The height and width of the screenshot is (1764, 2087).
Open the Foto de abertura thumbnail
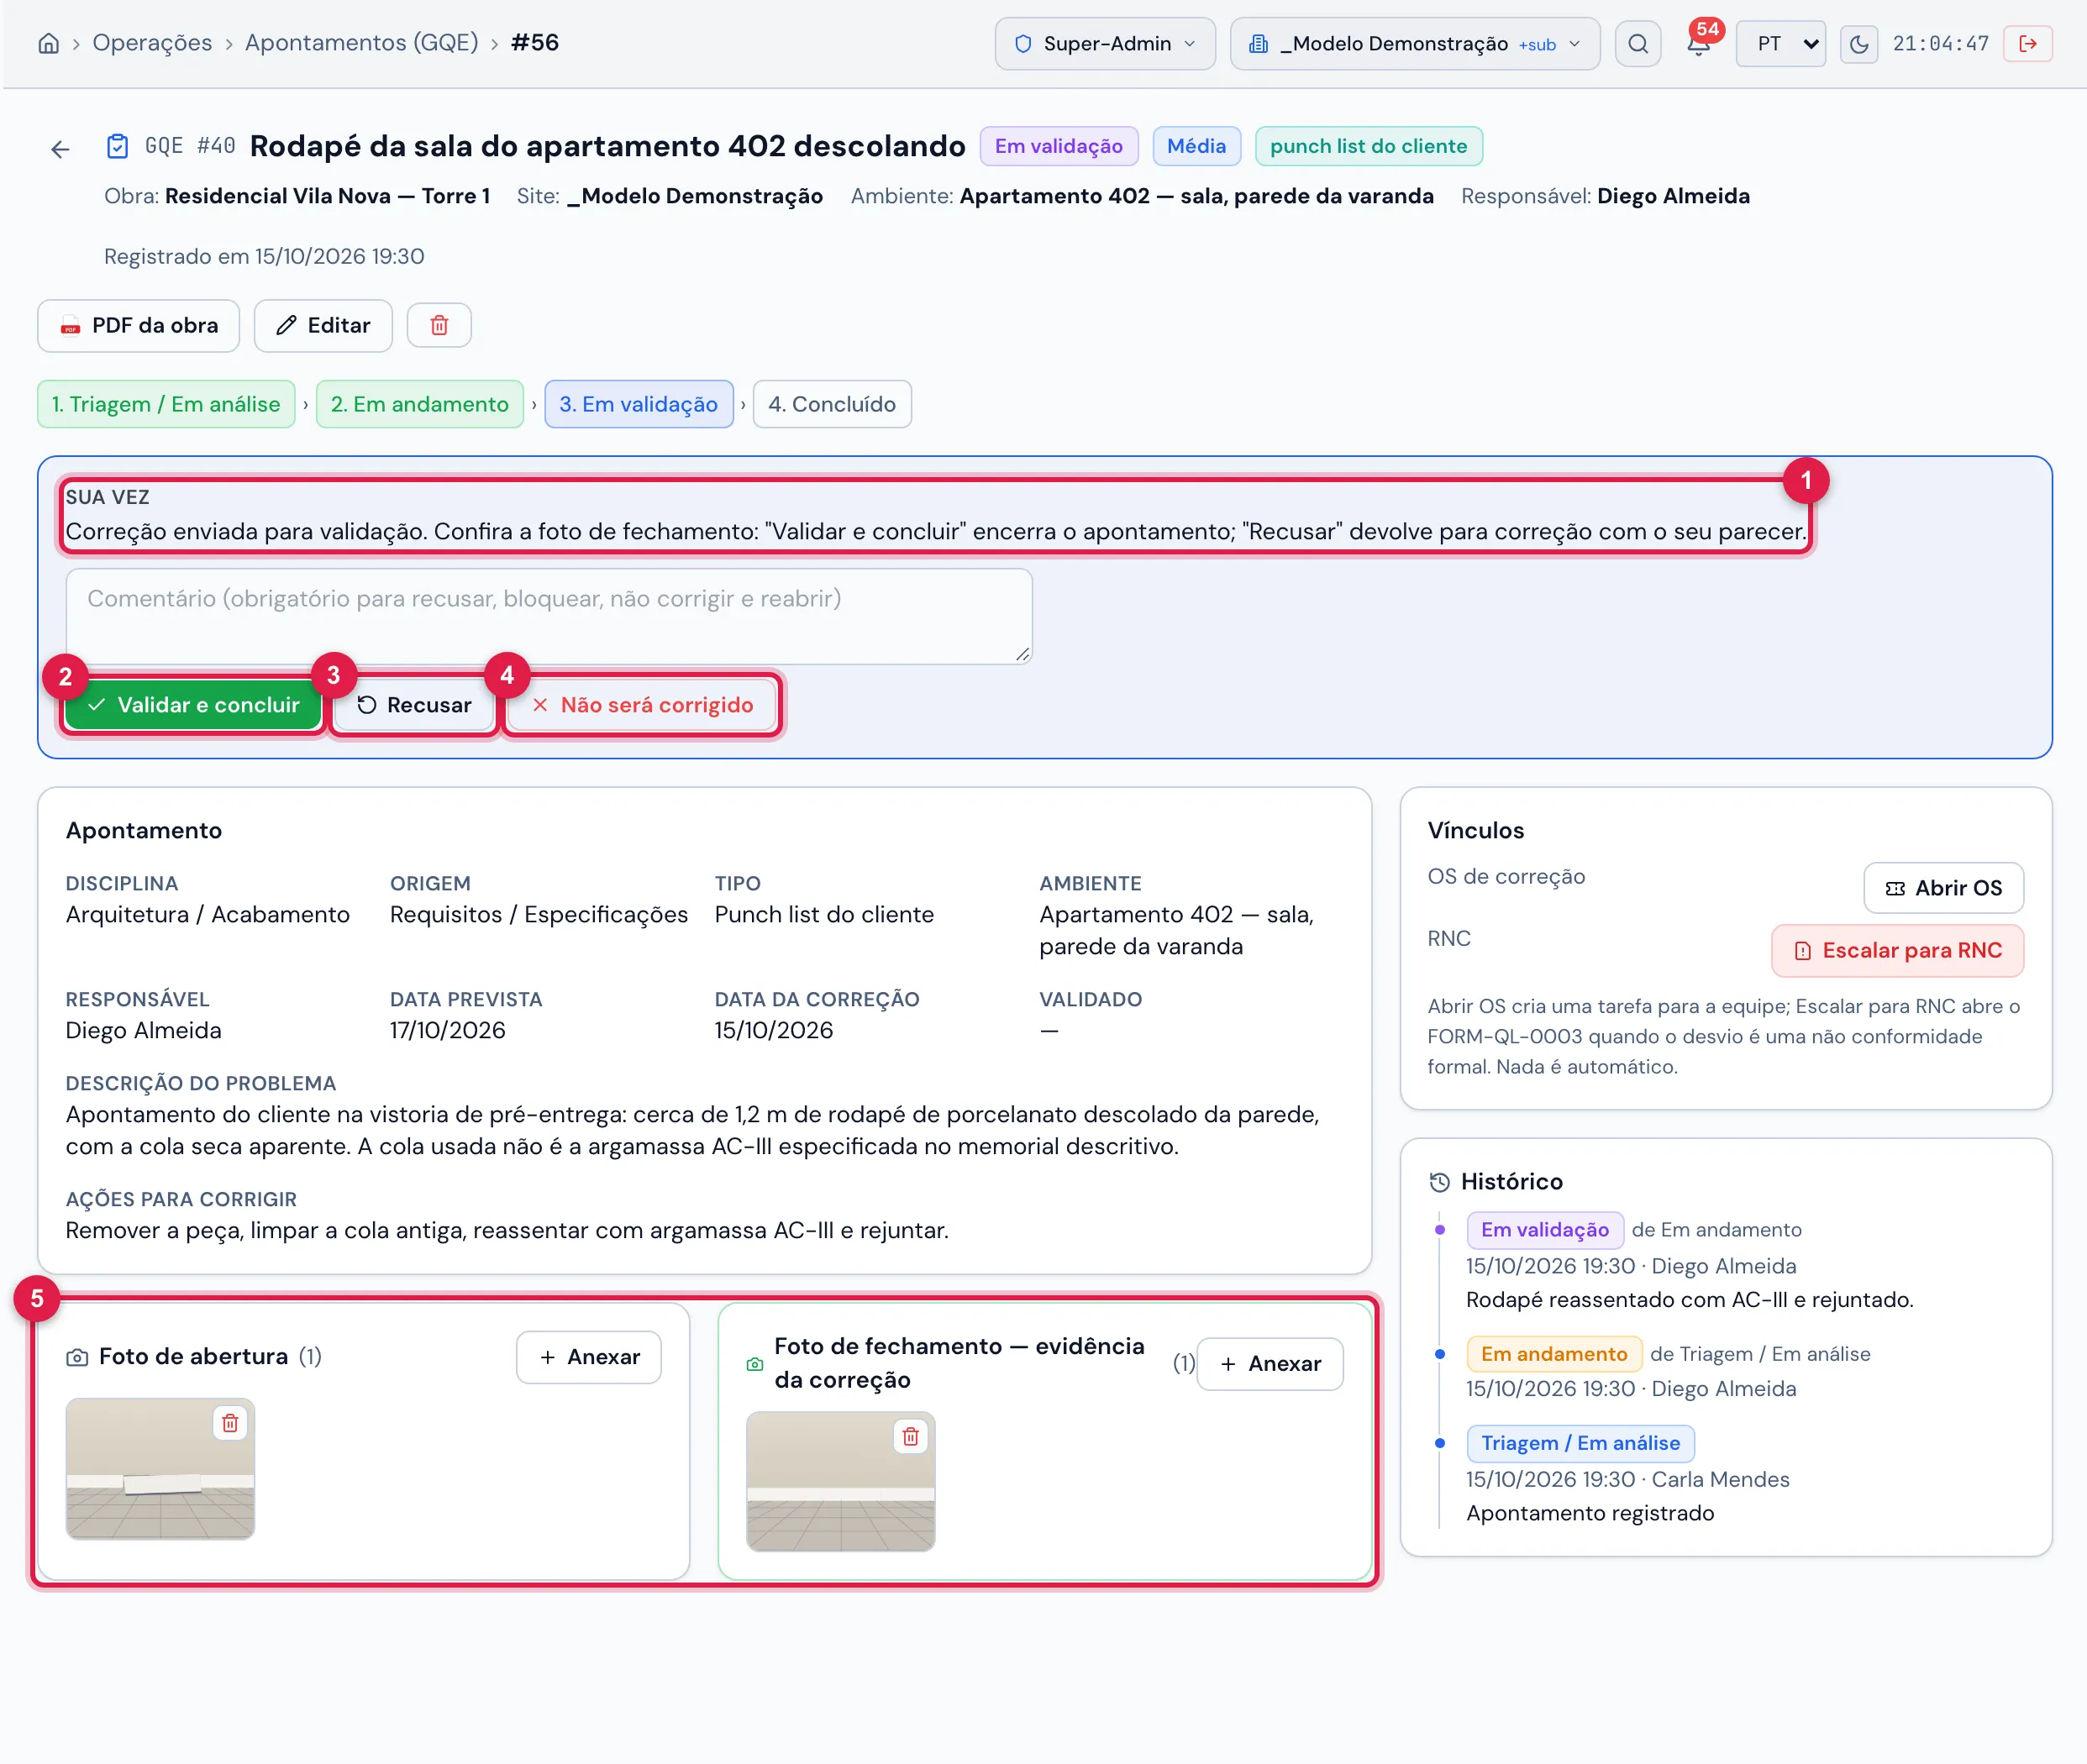[x=160, y=1468]
